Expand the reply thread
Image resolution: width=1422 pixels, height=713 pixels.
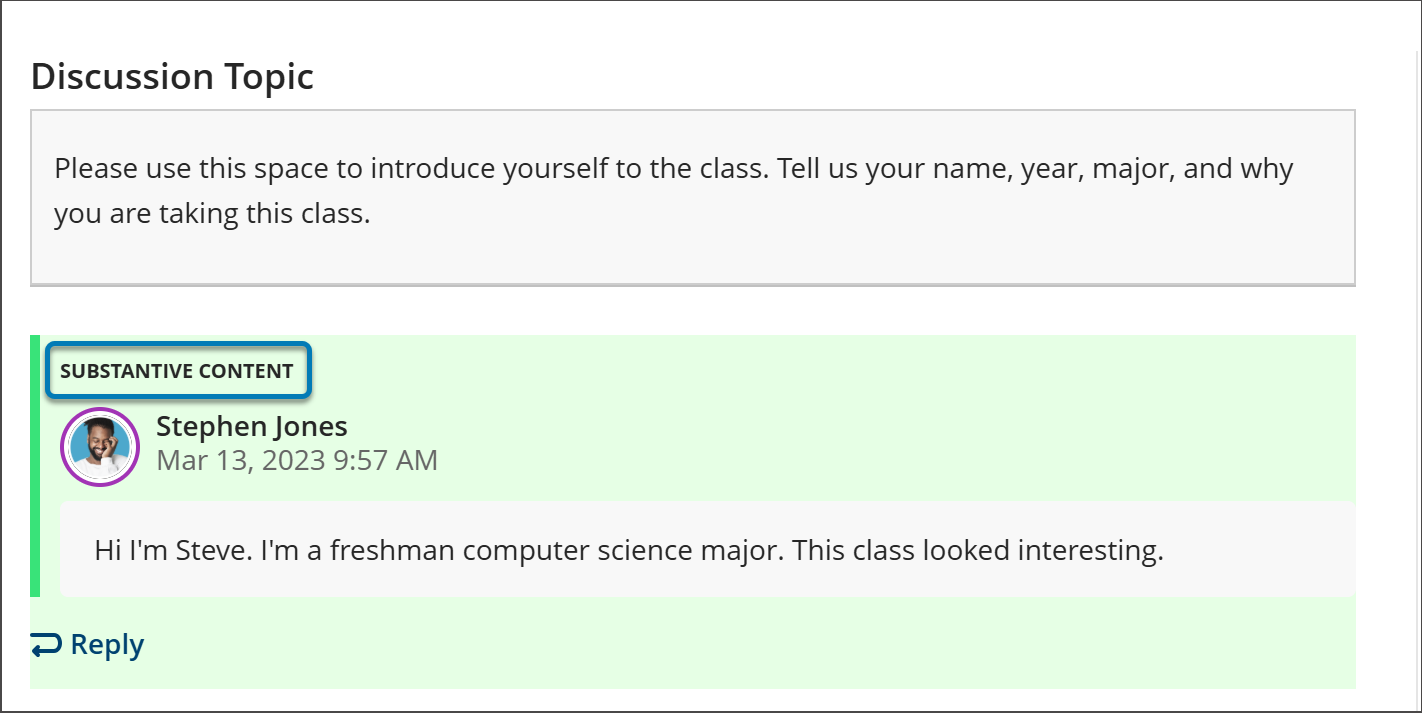[105, 644]
